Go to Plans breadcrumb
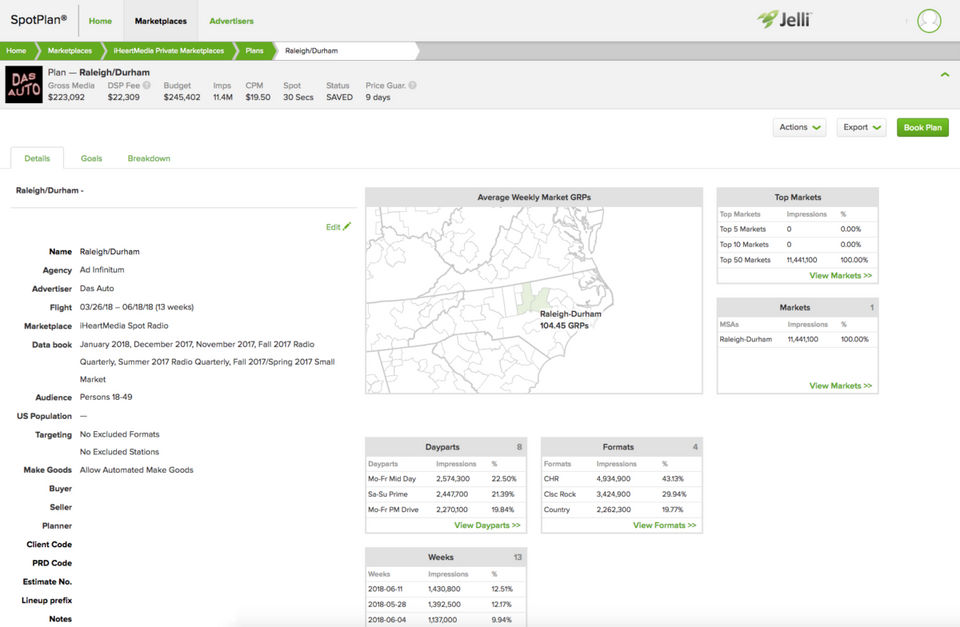This screenshot has height=627, width=960. point(254,51)
